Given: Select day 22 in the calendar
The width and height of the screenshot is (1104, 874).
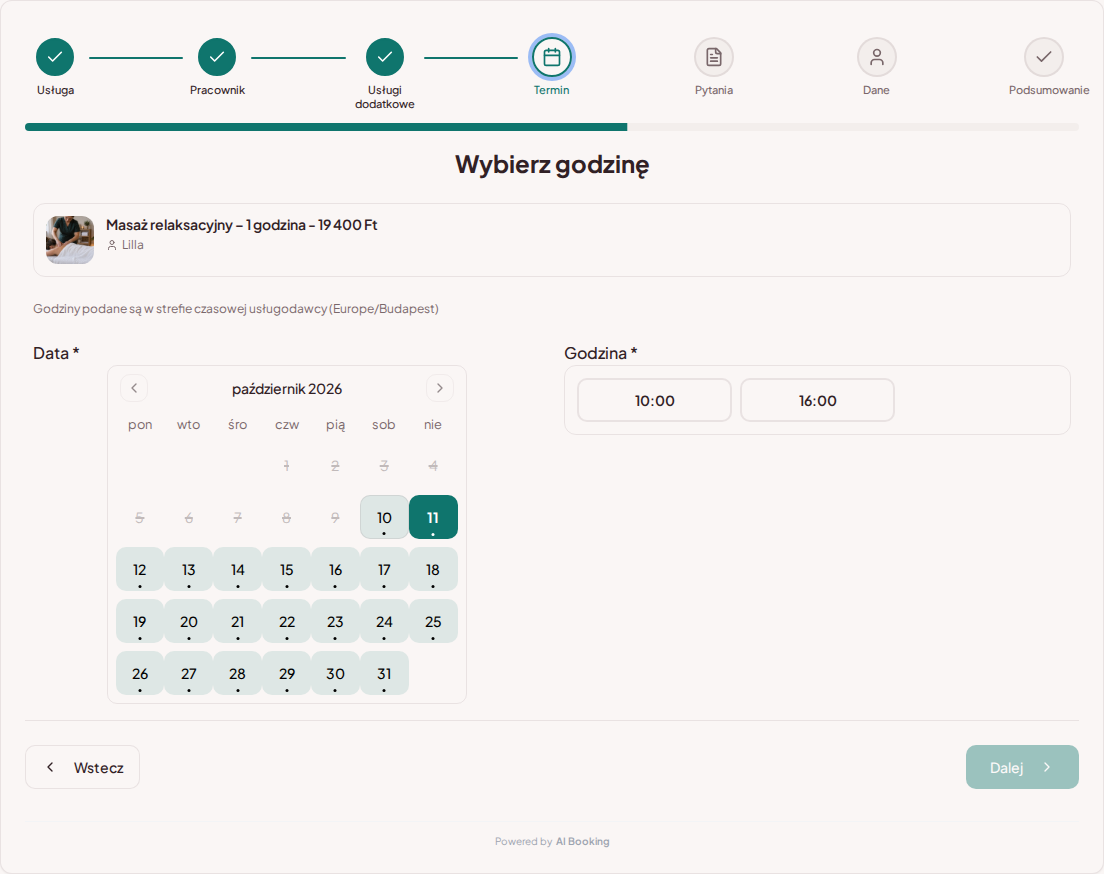Looking at the screenshot, I should tap(287, 622).
